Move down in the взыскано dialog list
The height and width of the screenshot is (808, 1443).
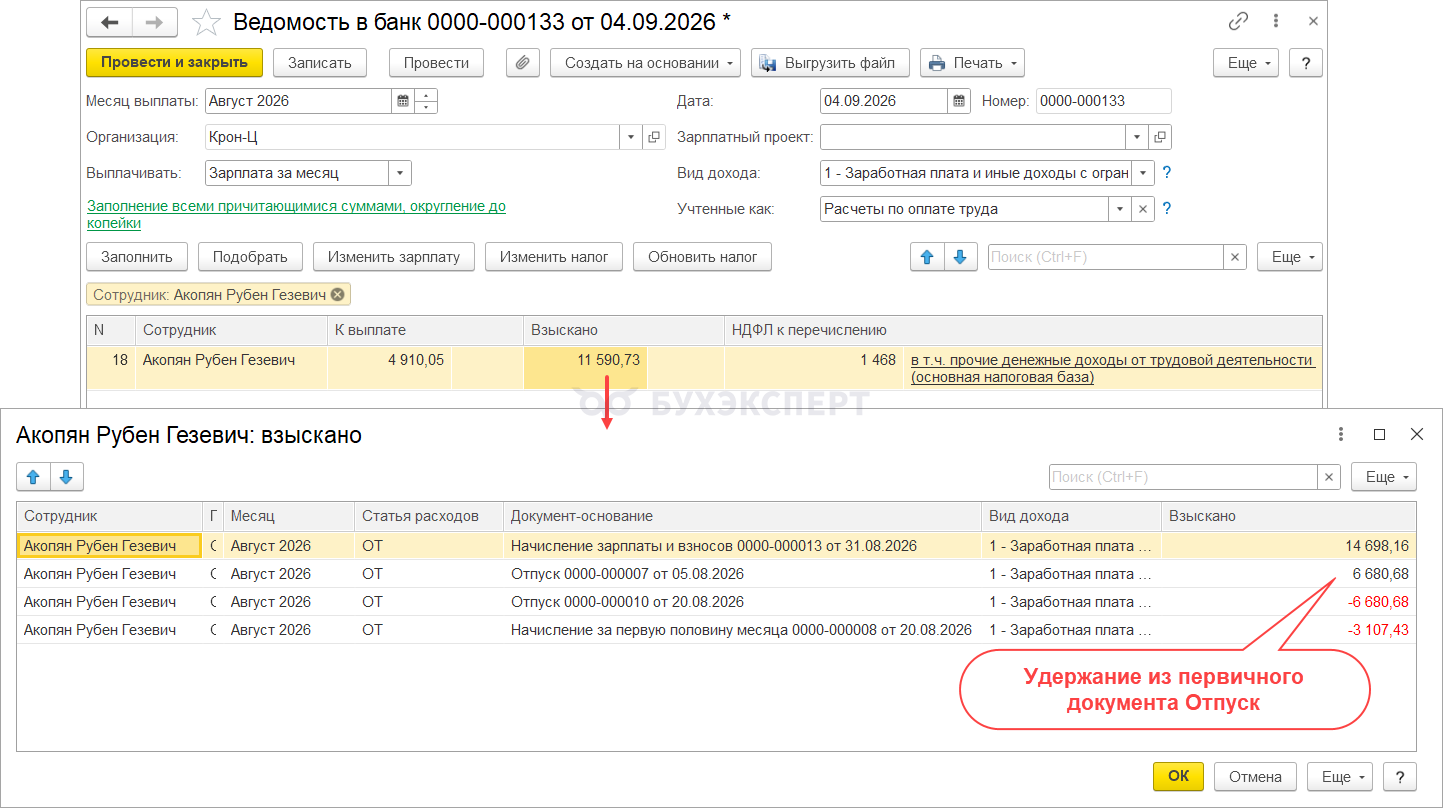pos(66,477)
